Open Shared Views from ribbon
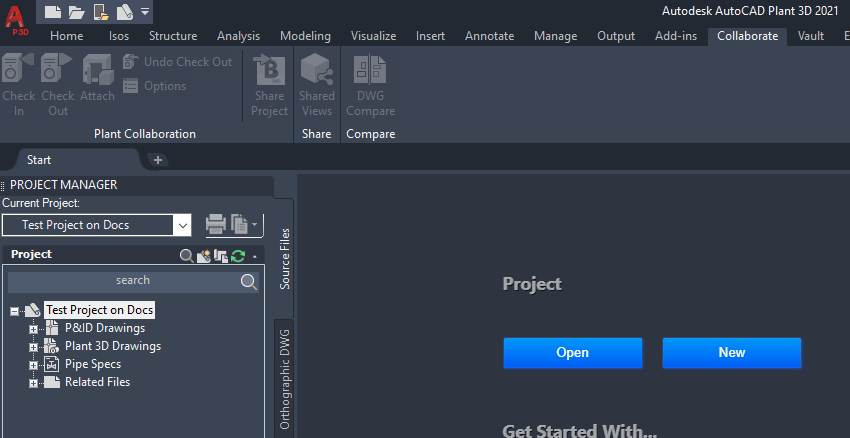The height and width of the screenshot is (438, 850). click(317, 85)
